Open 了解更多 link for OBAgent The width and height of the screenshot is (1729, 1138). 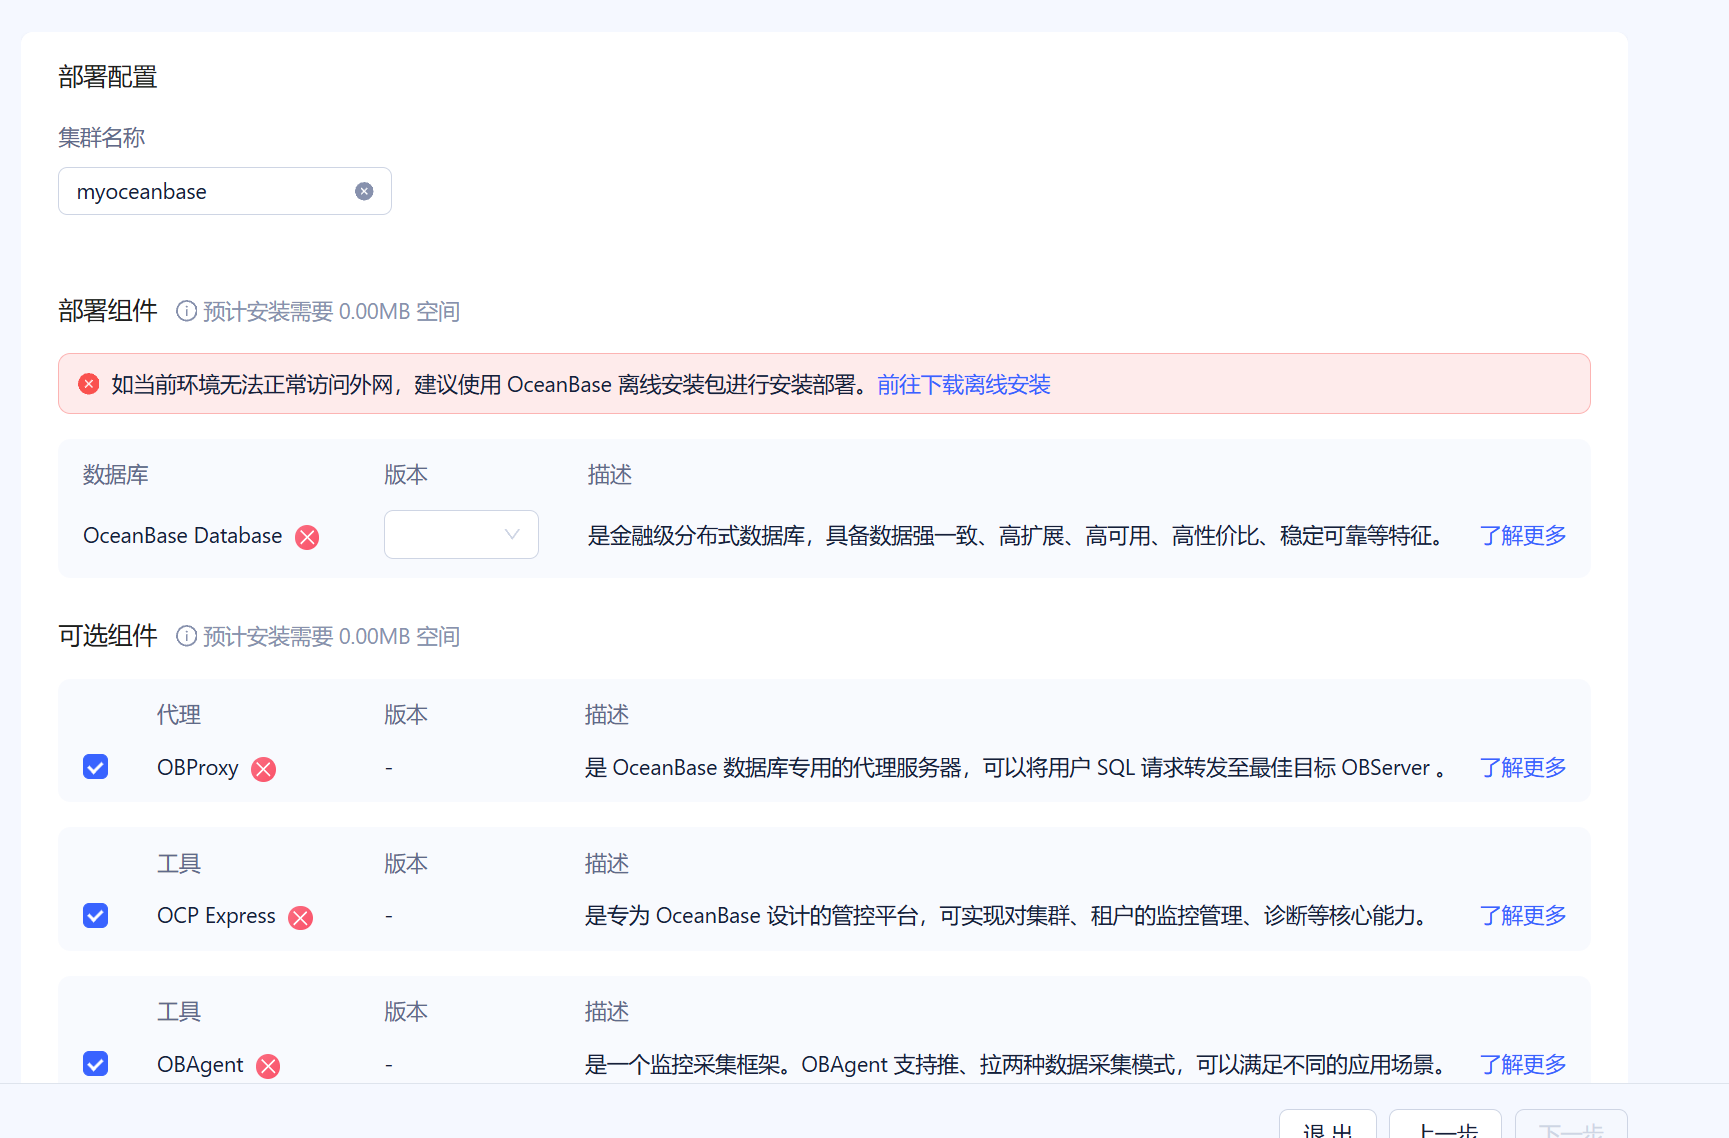[1523, 1065]
